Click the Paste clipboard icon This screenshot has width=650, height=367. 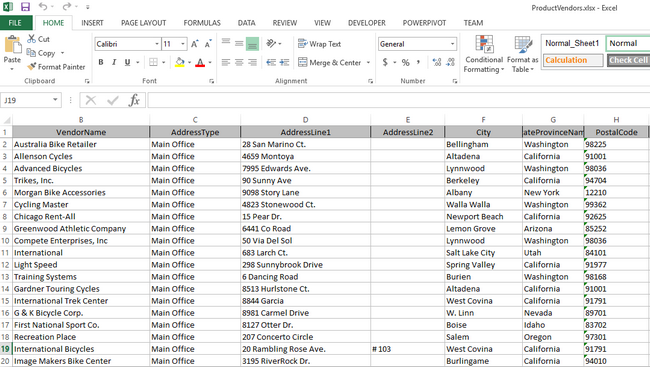12,44
